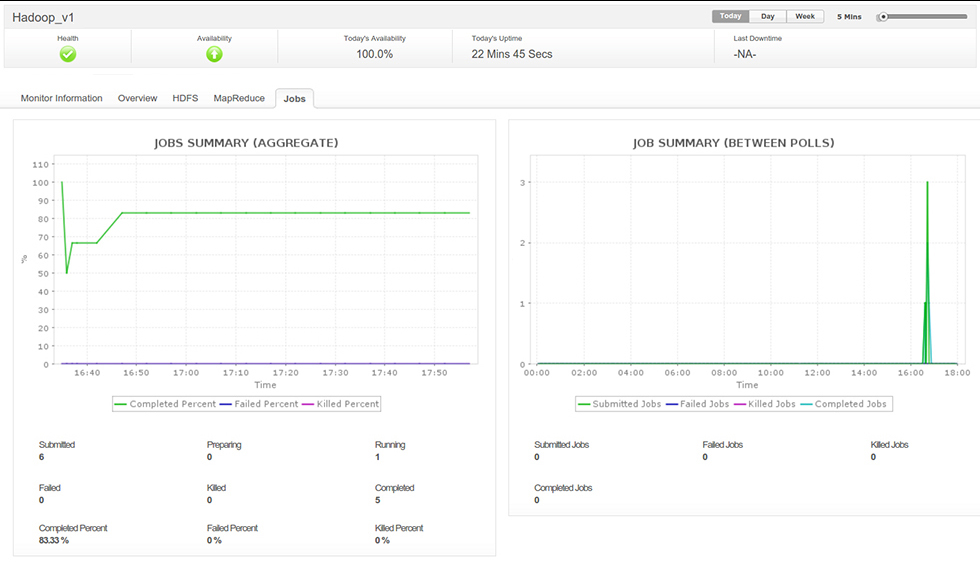The image size is (980, 565).
Task: Select the Jobs tab
Action: pyautogui.click(x=294, y=99)
